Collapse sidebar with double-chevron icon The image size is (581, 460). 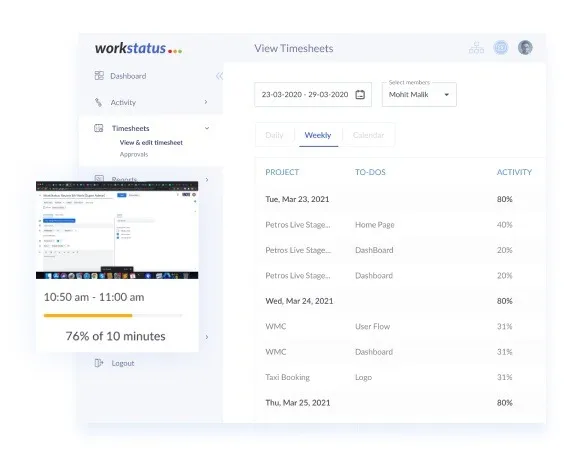click(x=219, y=76)
